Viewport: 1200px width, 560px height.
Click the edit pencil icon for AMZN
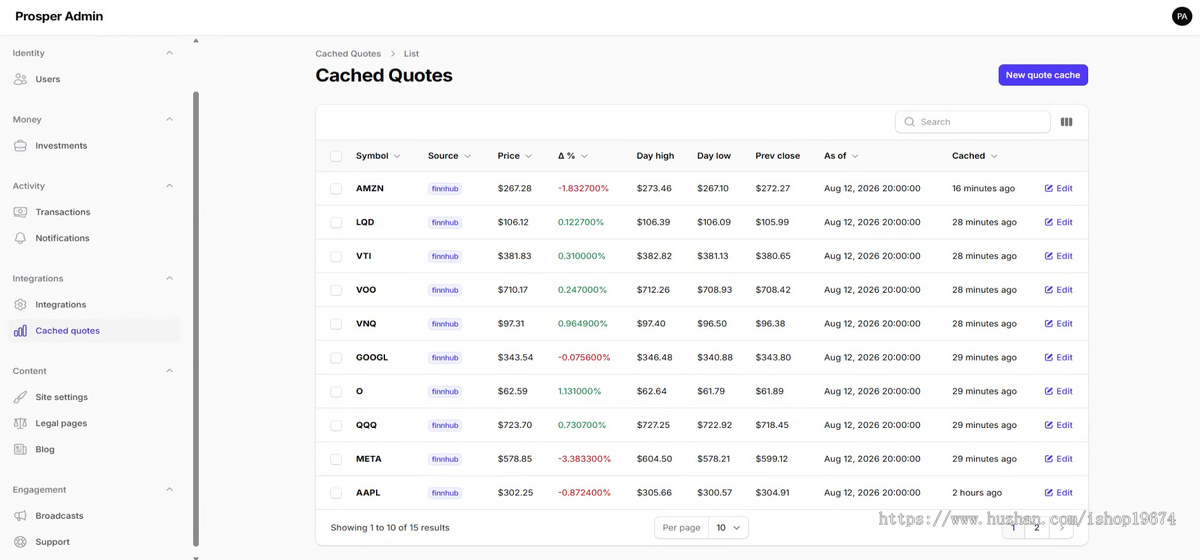tap(1049, 188)
